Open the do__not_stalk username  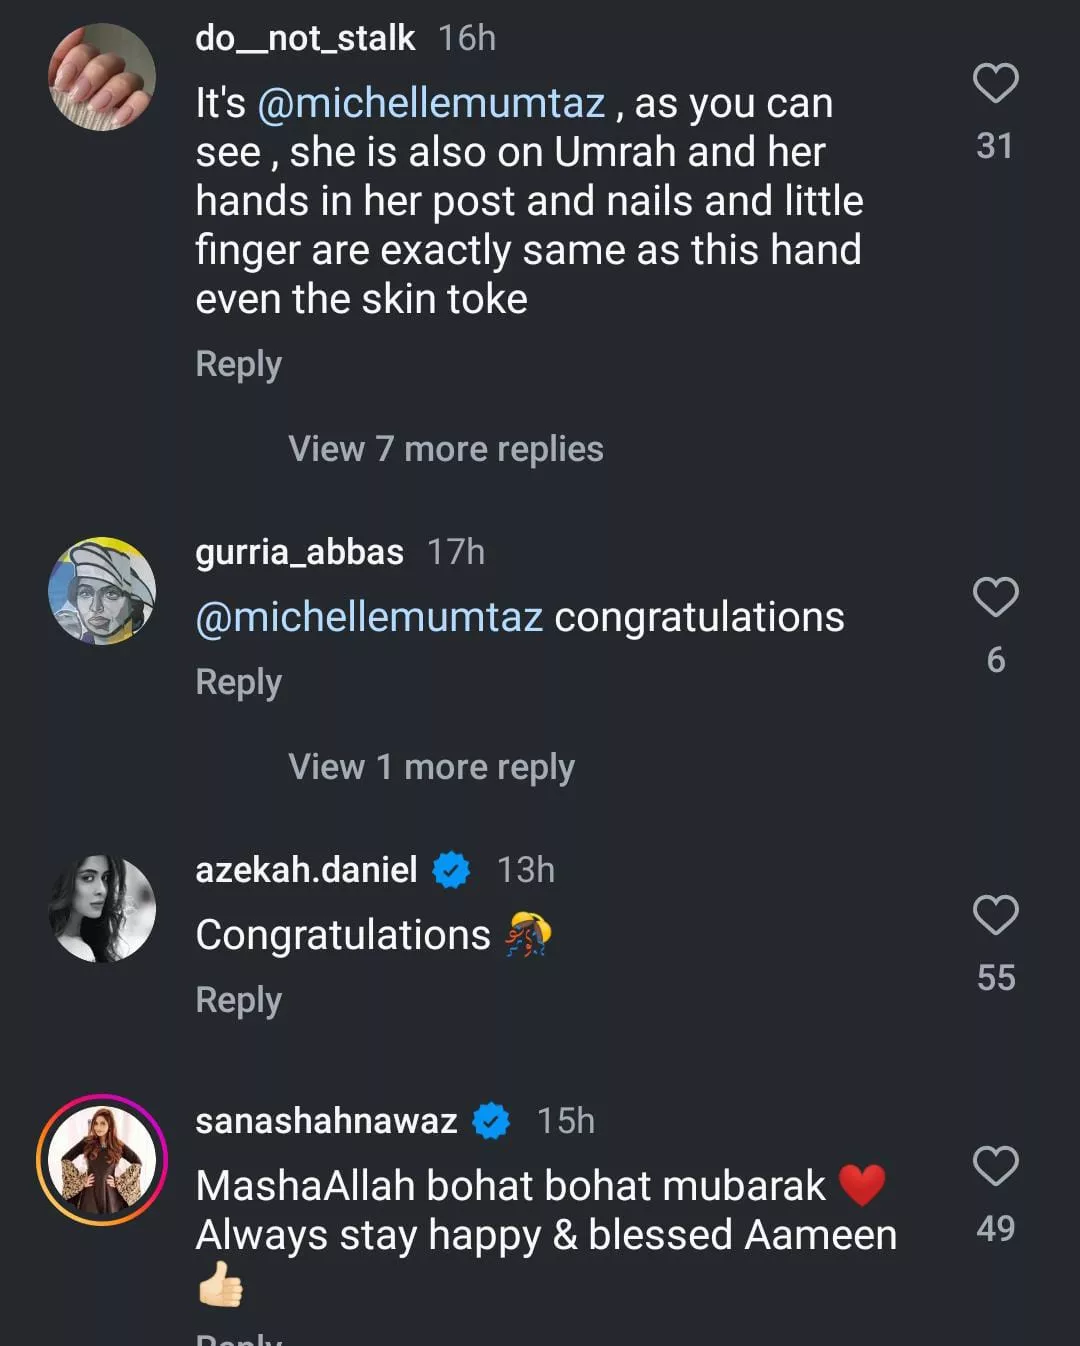305,38
